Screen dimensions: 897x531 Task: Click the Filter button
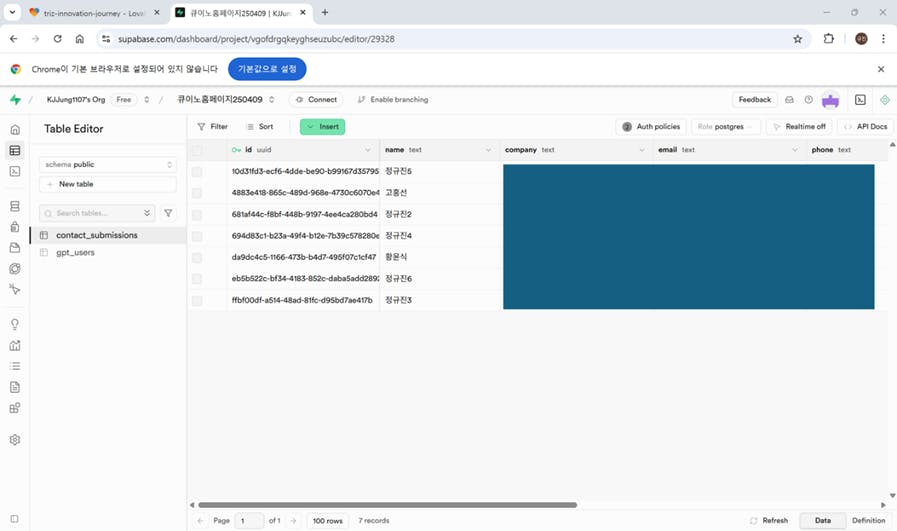(212, 126)
